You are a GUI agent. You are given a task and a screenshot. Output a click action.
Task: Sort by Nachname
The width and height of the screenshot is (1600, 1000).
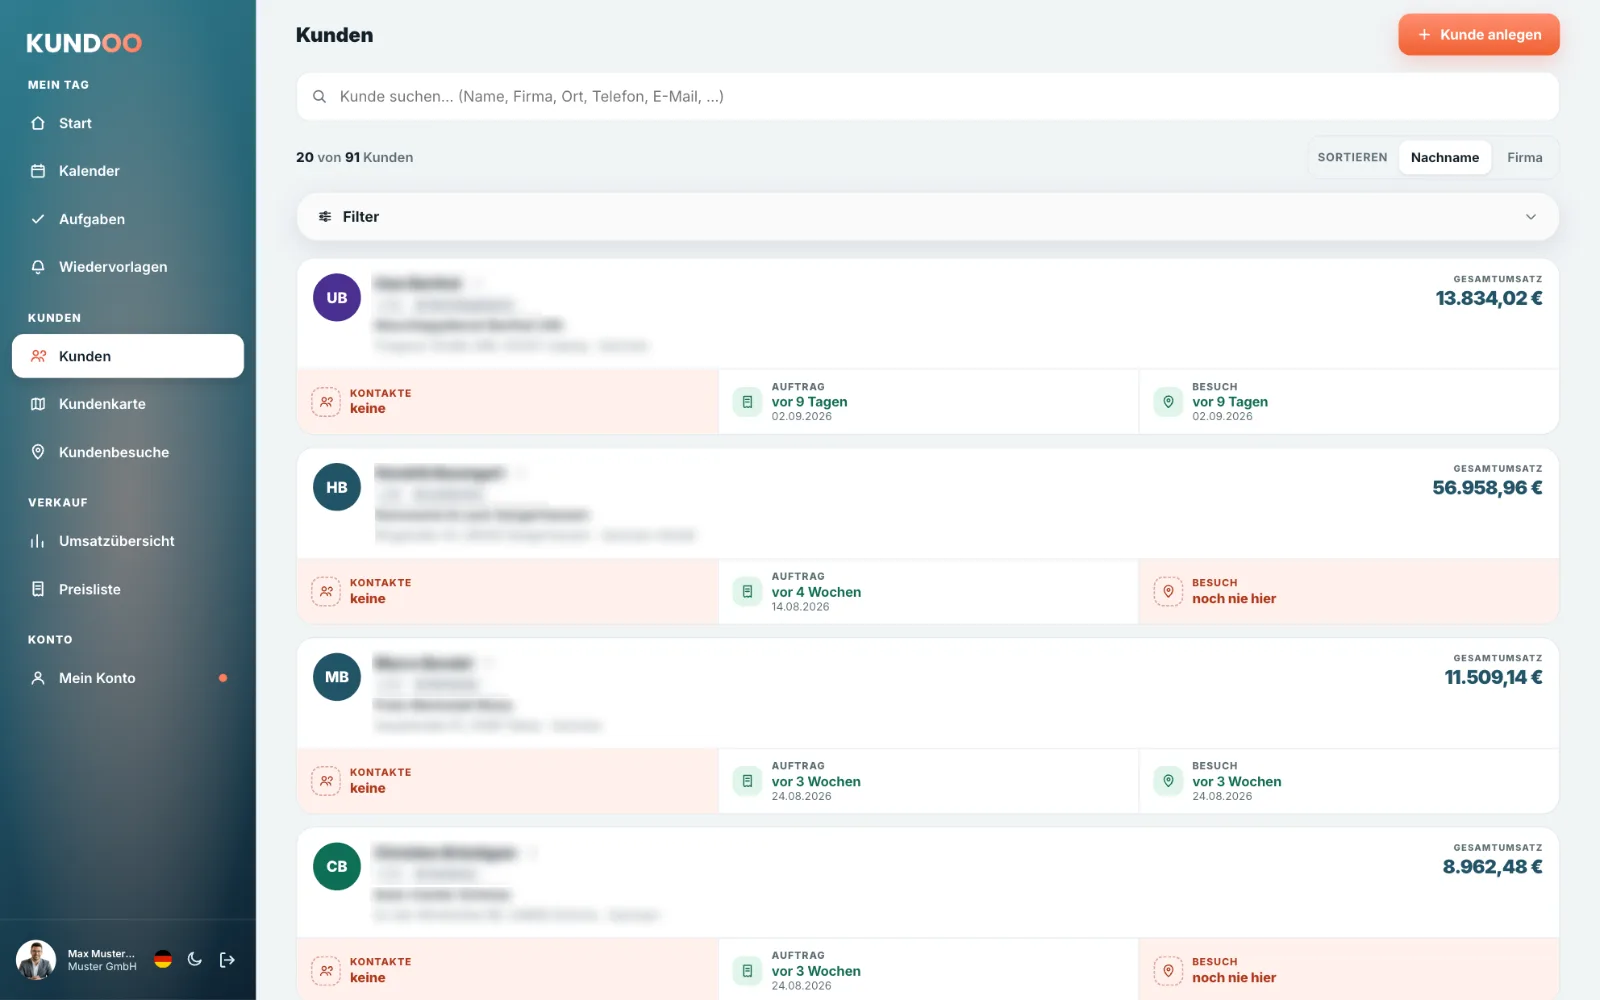point(1445,157)
